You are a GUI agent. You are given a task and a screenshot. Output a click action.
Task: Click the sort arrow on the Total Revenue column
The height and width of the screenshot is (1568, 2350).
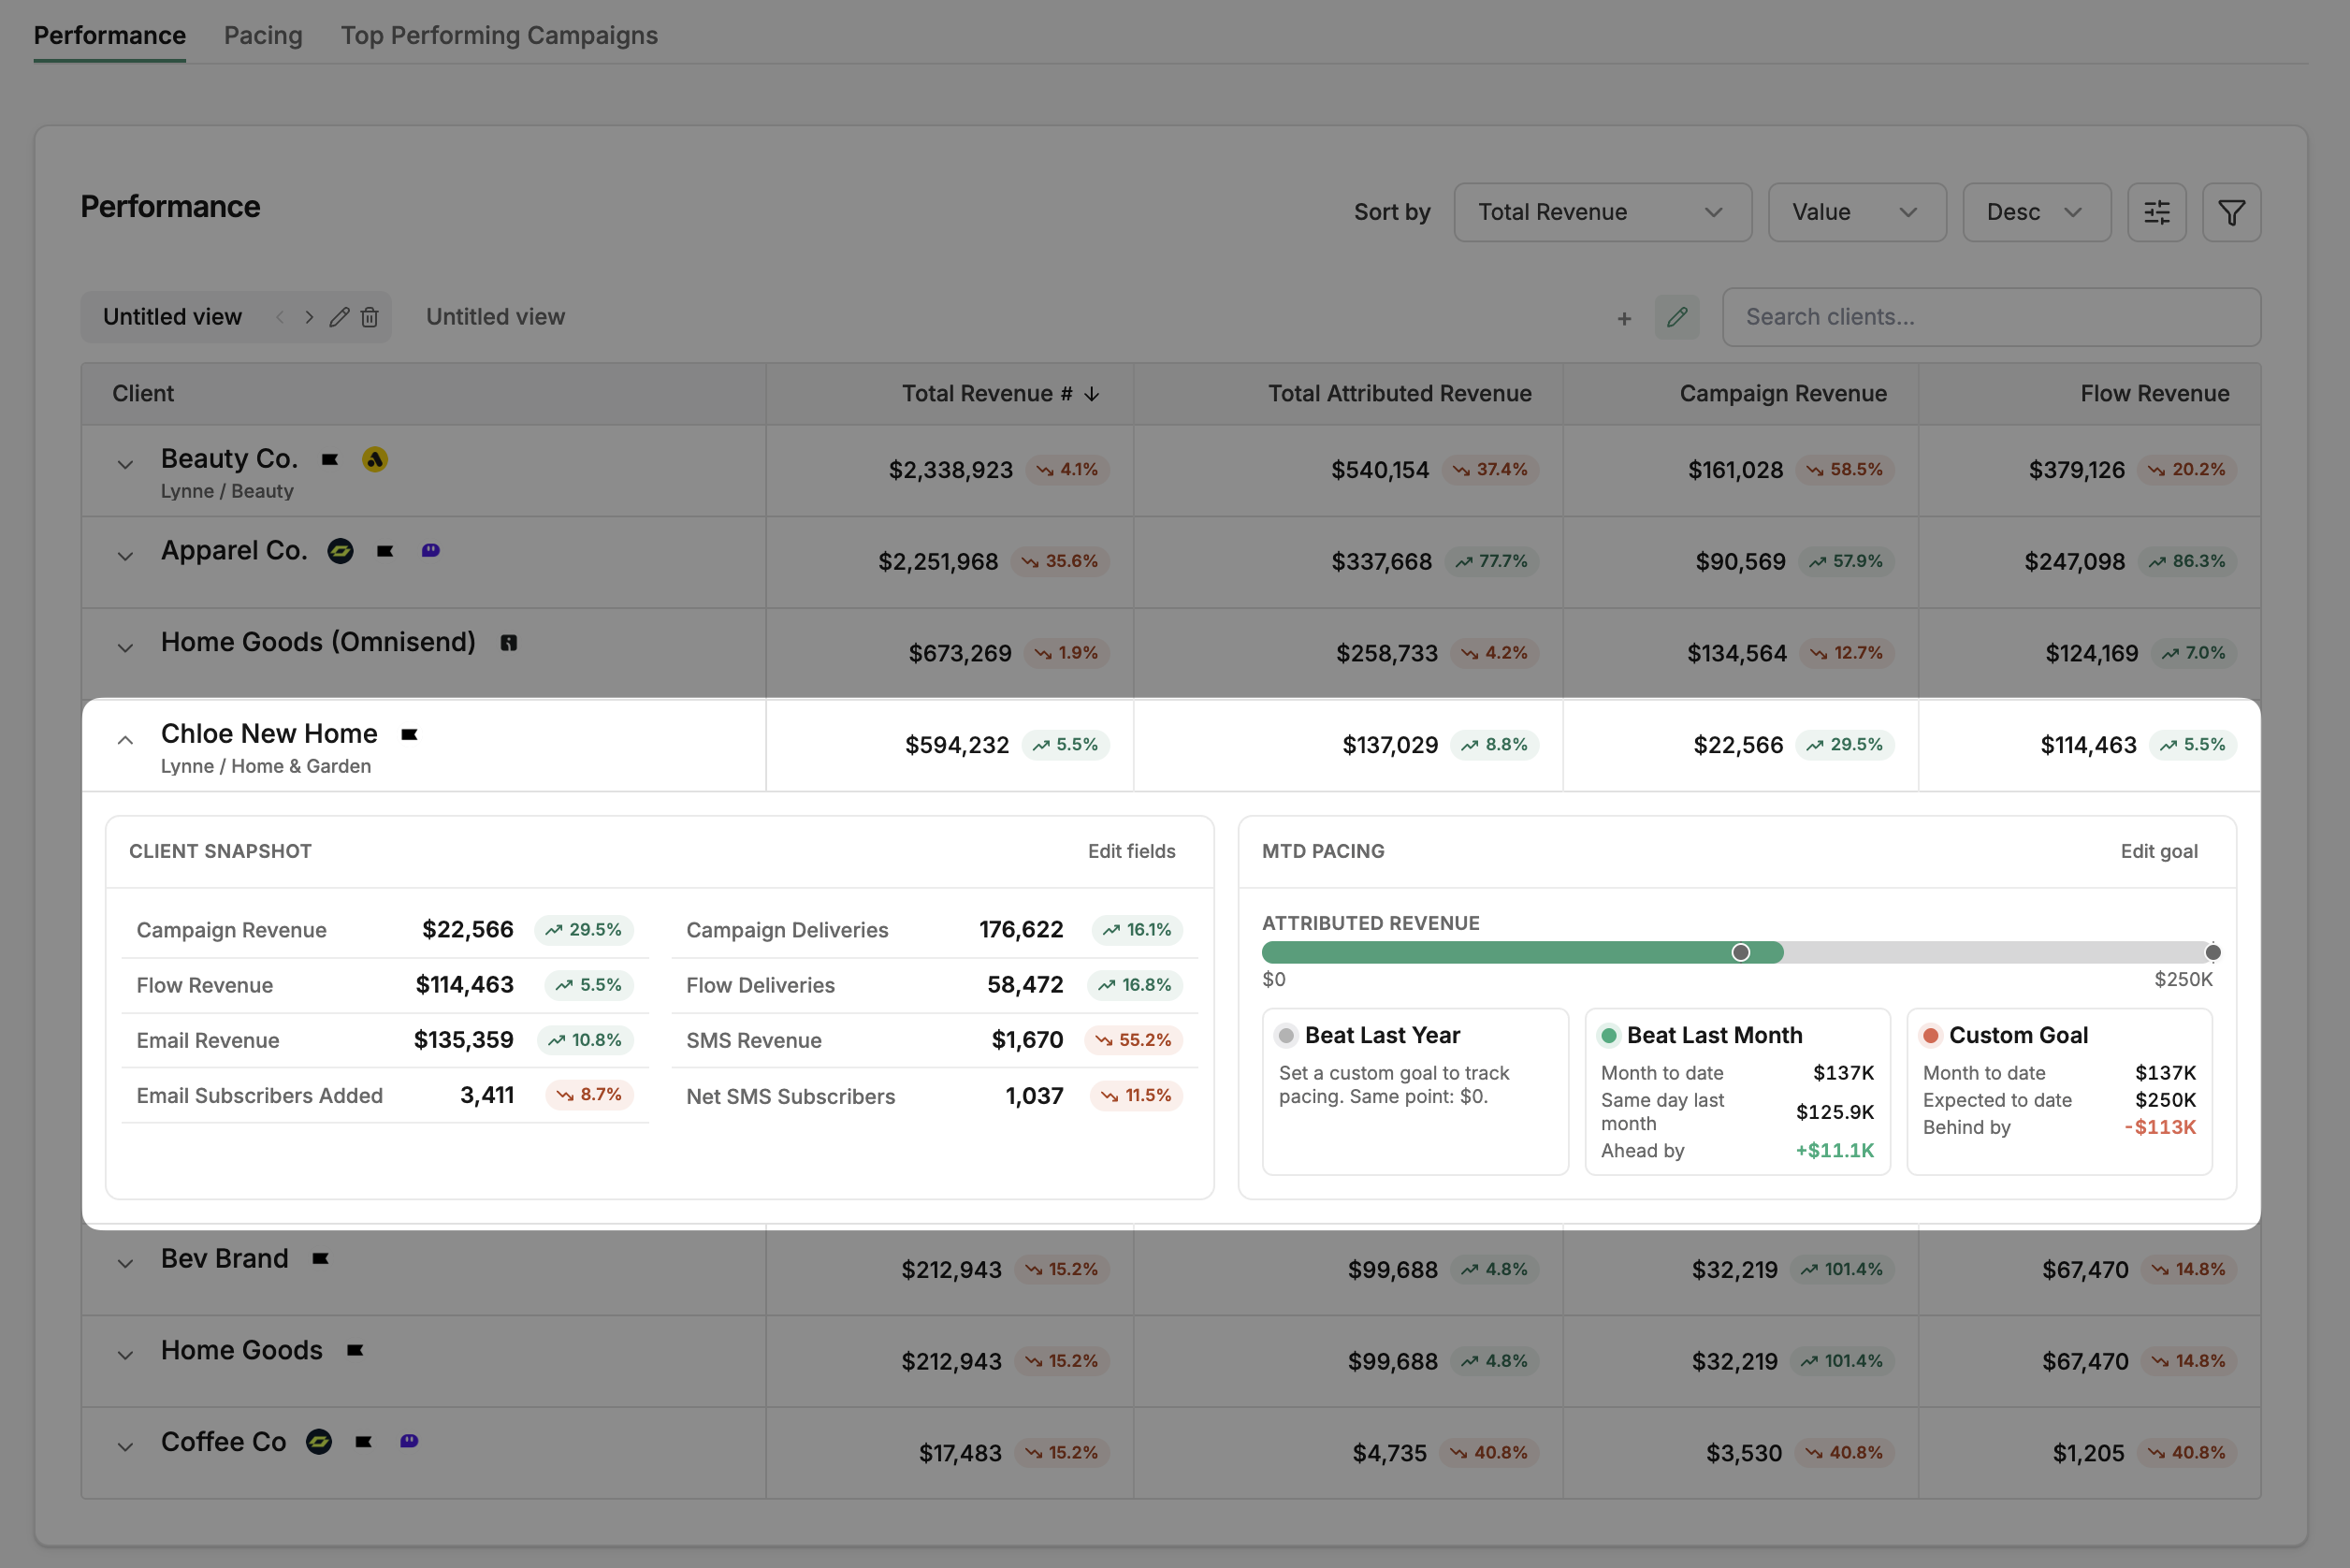pyautogui.click(x=1091, y=394)
